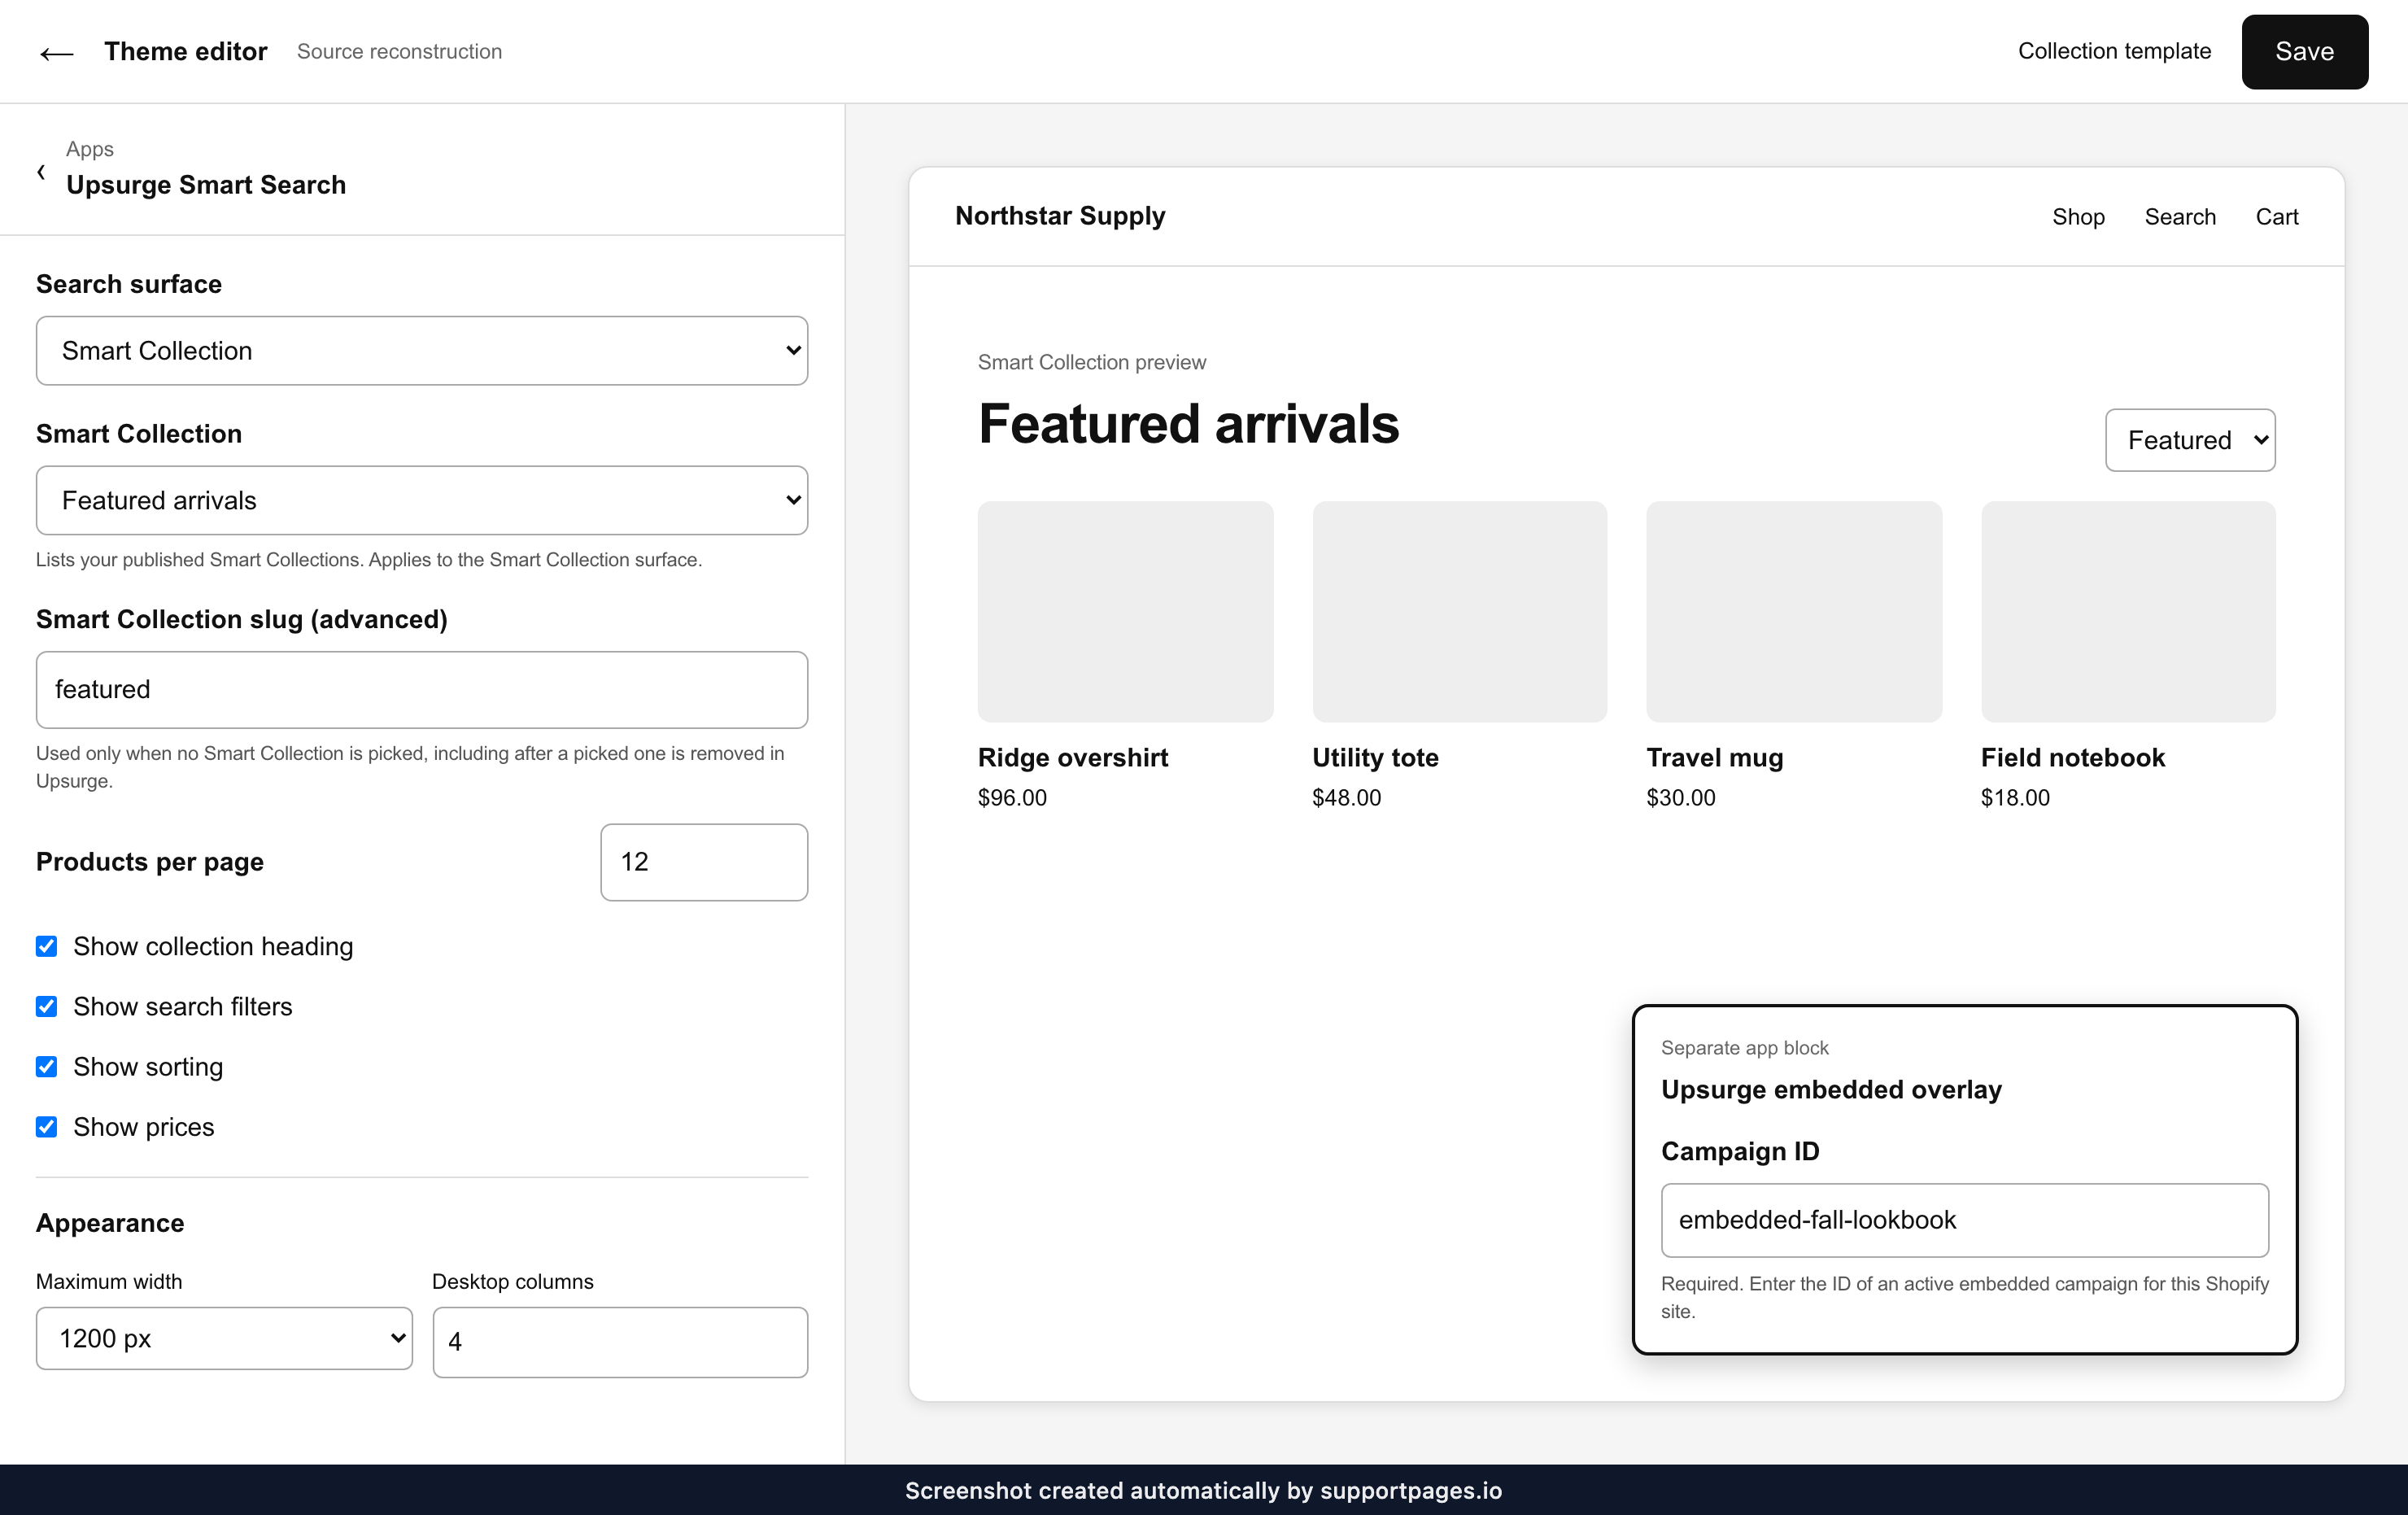Viewport: 2408px width, 1515px height.
Task: Select the Travel mug product image
Action: point(1794,612)
